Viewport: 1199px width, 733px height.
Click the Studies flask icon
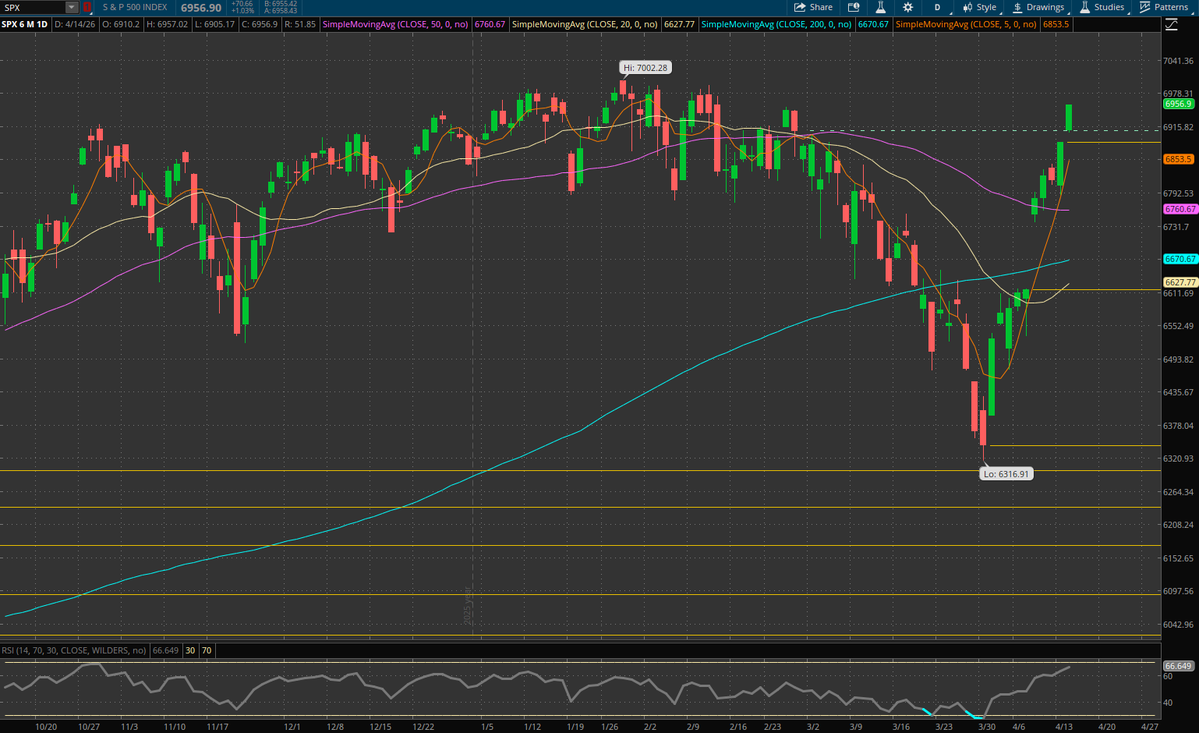(x=1084, y=8)
